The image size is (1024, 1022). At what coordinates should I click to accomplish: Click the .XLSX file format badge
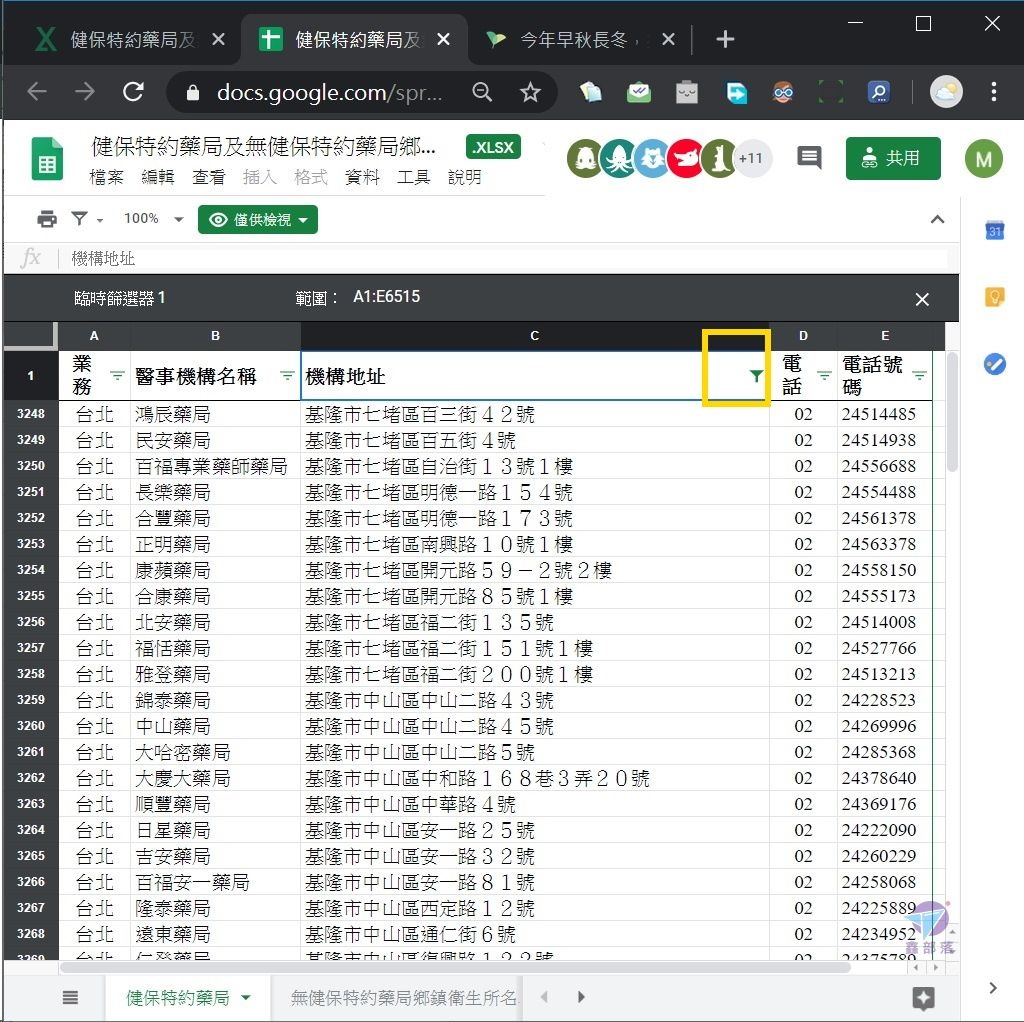coord(494,148)
